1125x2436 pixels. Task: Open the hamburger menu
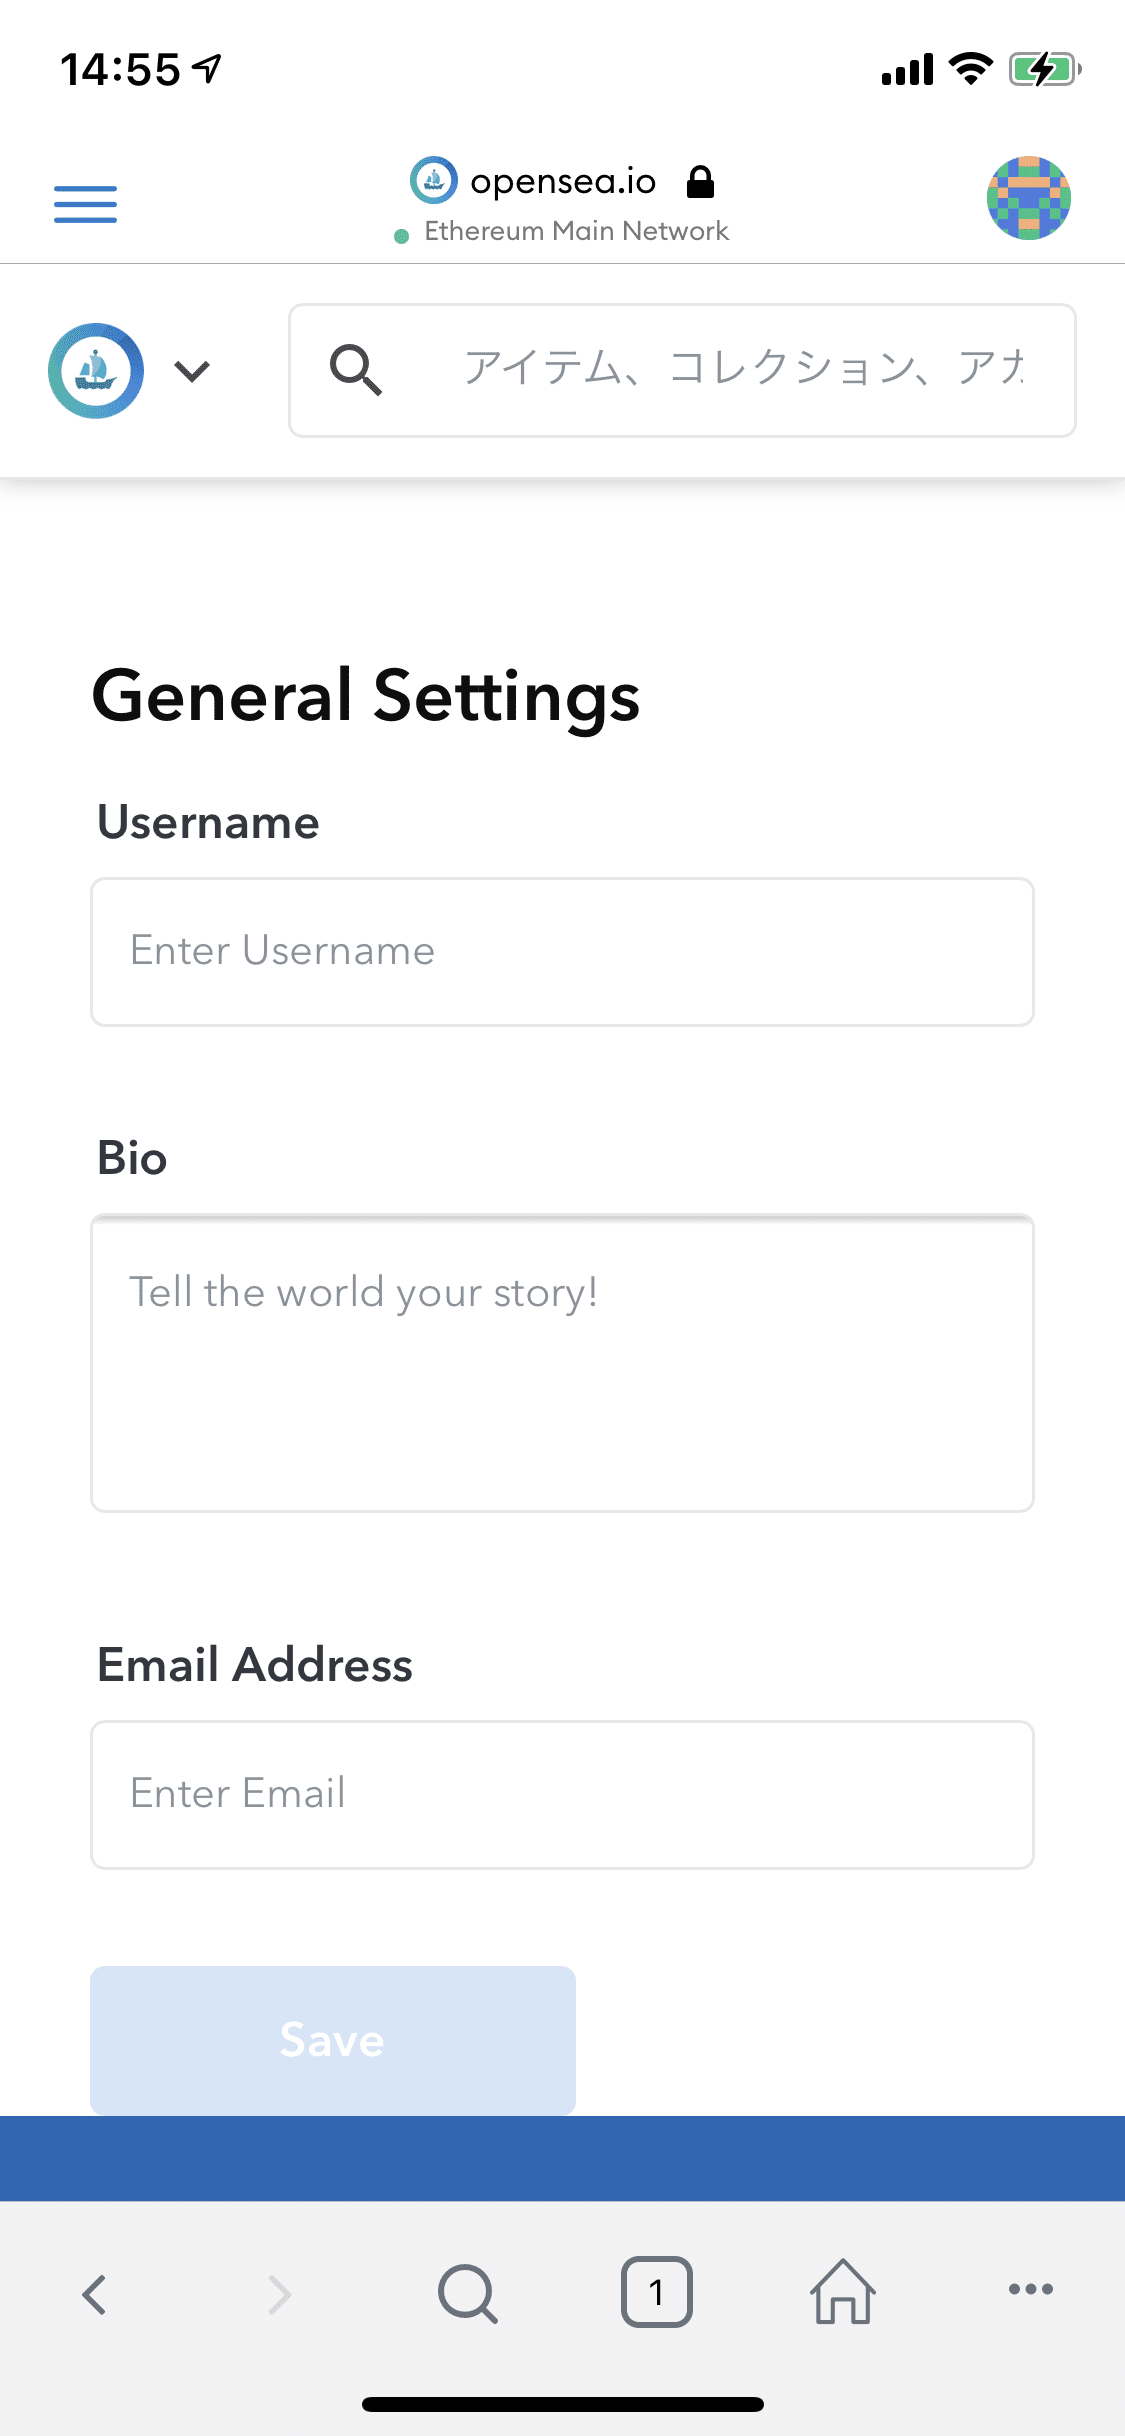pos(85,204)
